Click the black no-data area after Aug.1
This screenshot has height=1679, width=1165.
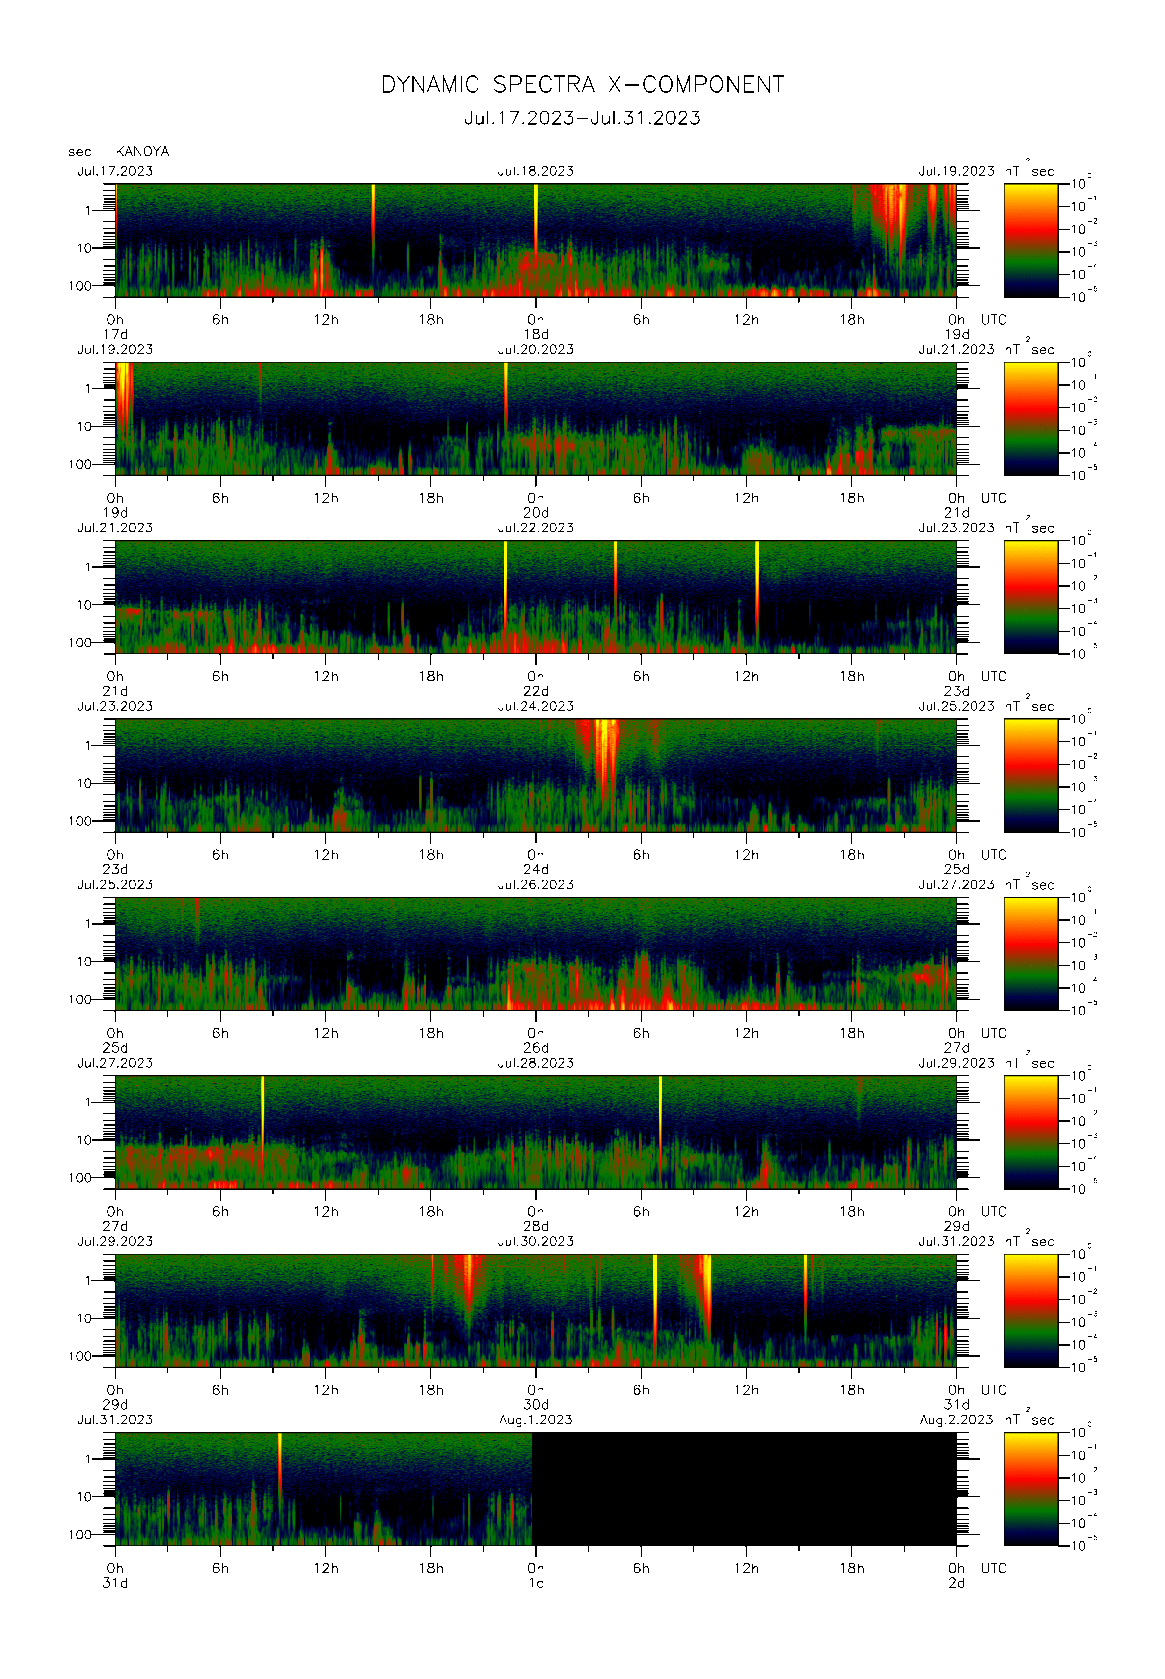click(x=744, y=1489)
